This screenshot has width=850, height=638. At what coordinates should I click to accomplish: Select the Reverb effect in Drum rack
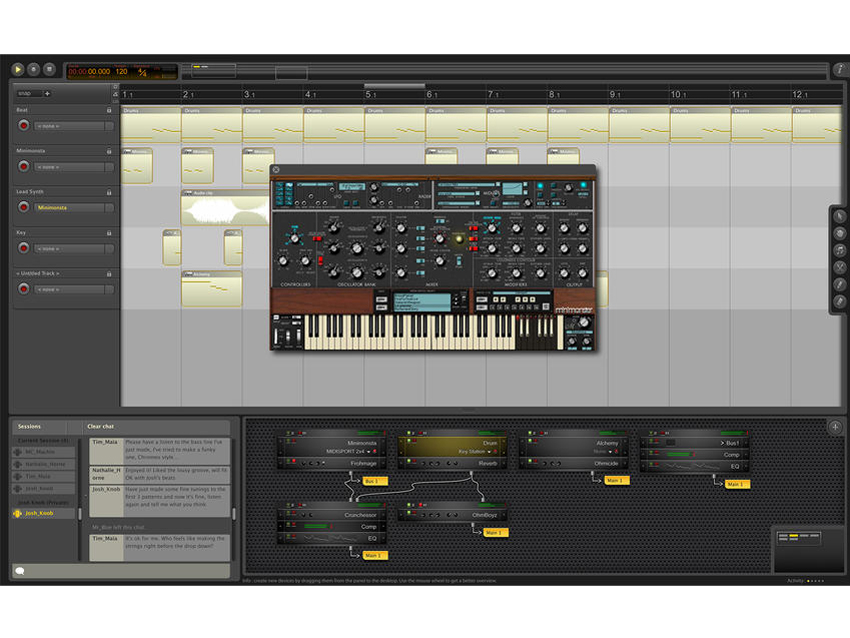click(452, 463)
